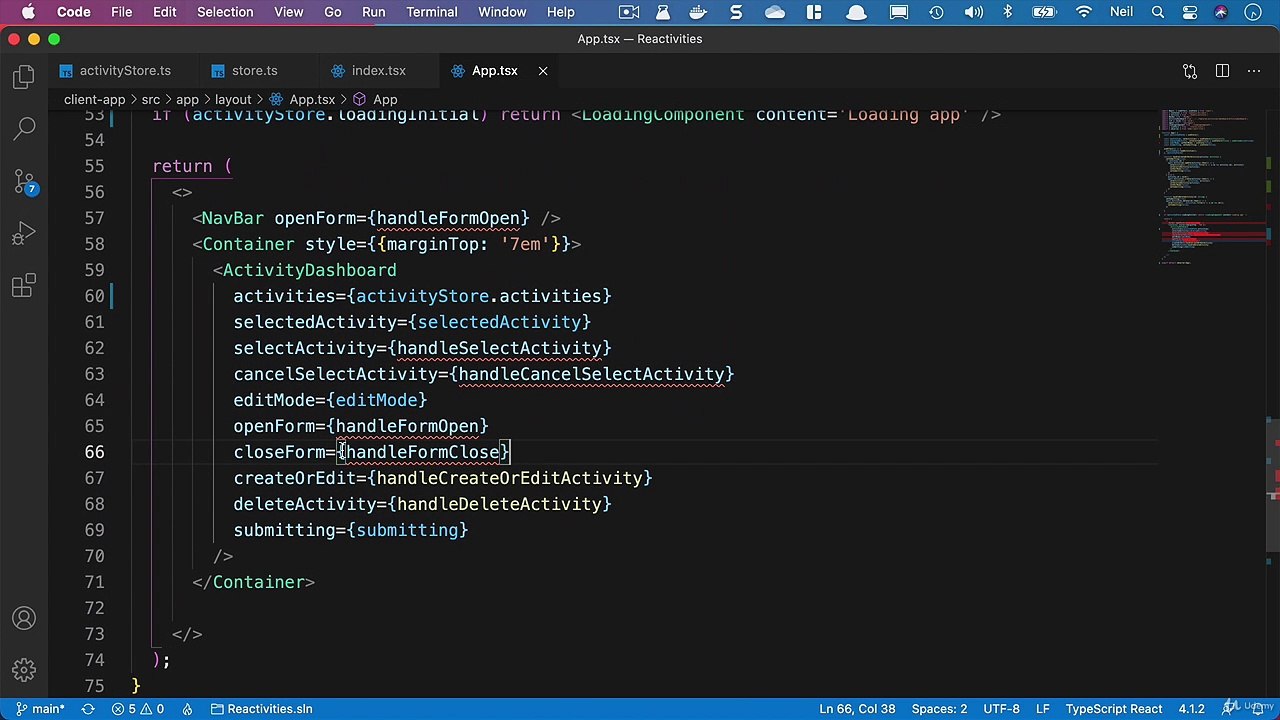This screenshot has width=1280, height=720.
Task: Open the Window menu
Action: pyautogui.click(x=502, y=12)
